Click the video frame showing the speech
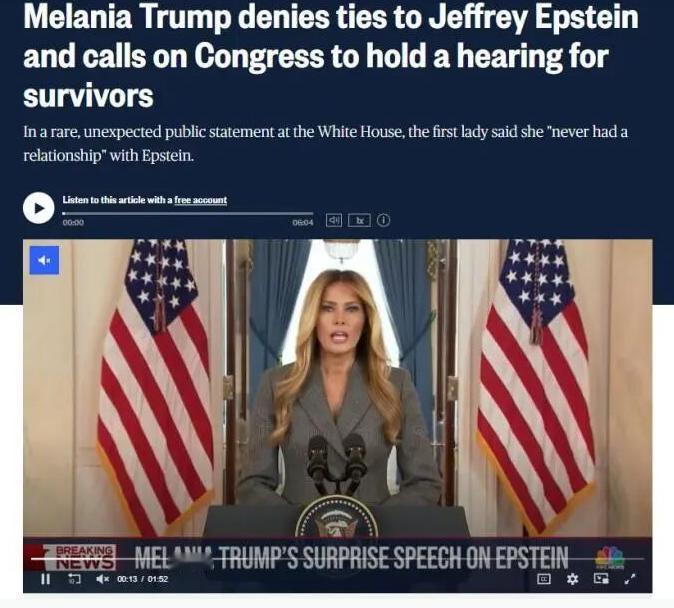This screenshot has height=608, width=674. [337, 388]
